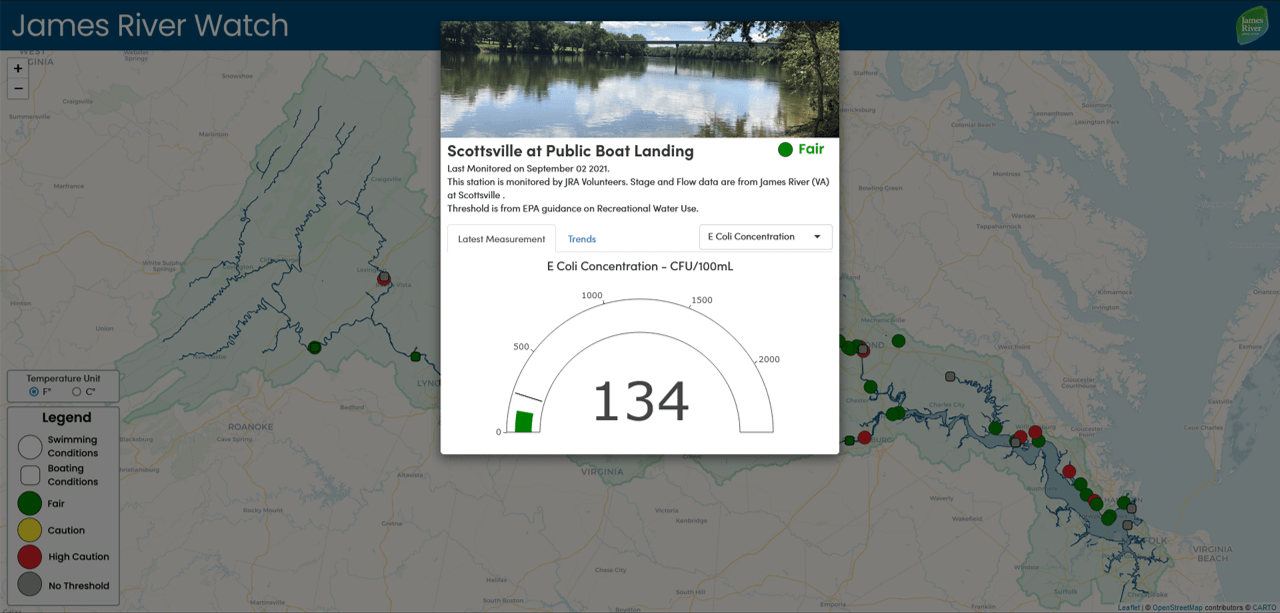Click the green Fair status dot in popup
This screenshot has height=613, width=1280.
pos(785,150)
